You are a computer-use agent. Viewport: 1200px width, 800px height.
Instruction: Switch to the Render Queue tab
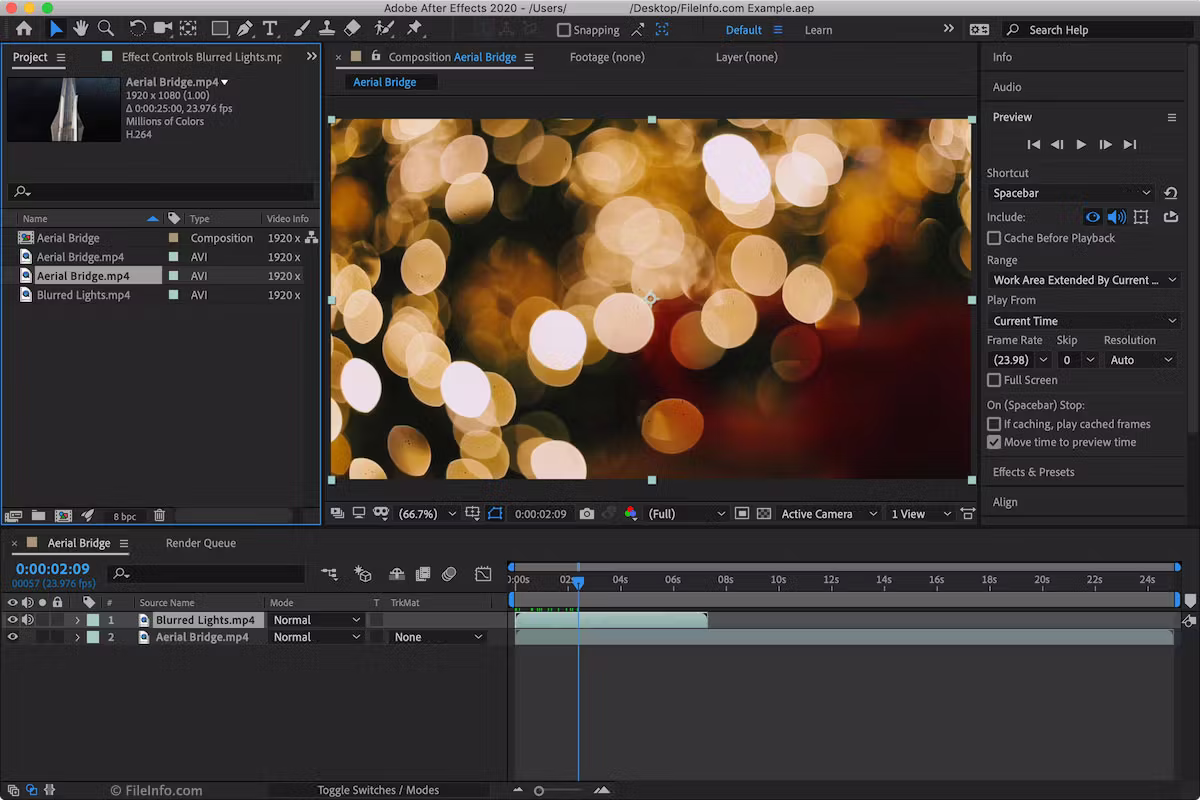pyautogui.click(x=200, y=543)
